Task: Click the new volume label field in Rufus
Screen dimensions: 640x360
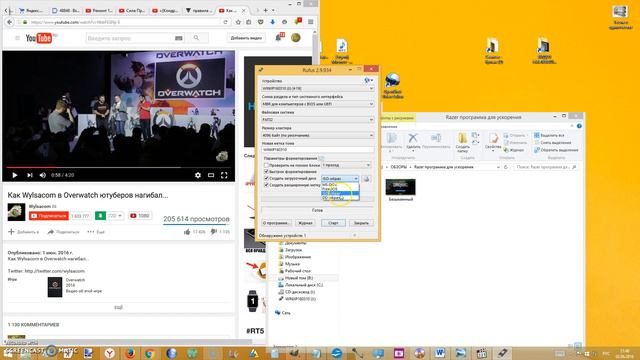Action: (x=318, y=150)
